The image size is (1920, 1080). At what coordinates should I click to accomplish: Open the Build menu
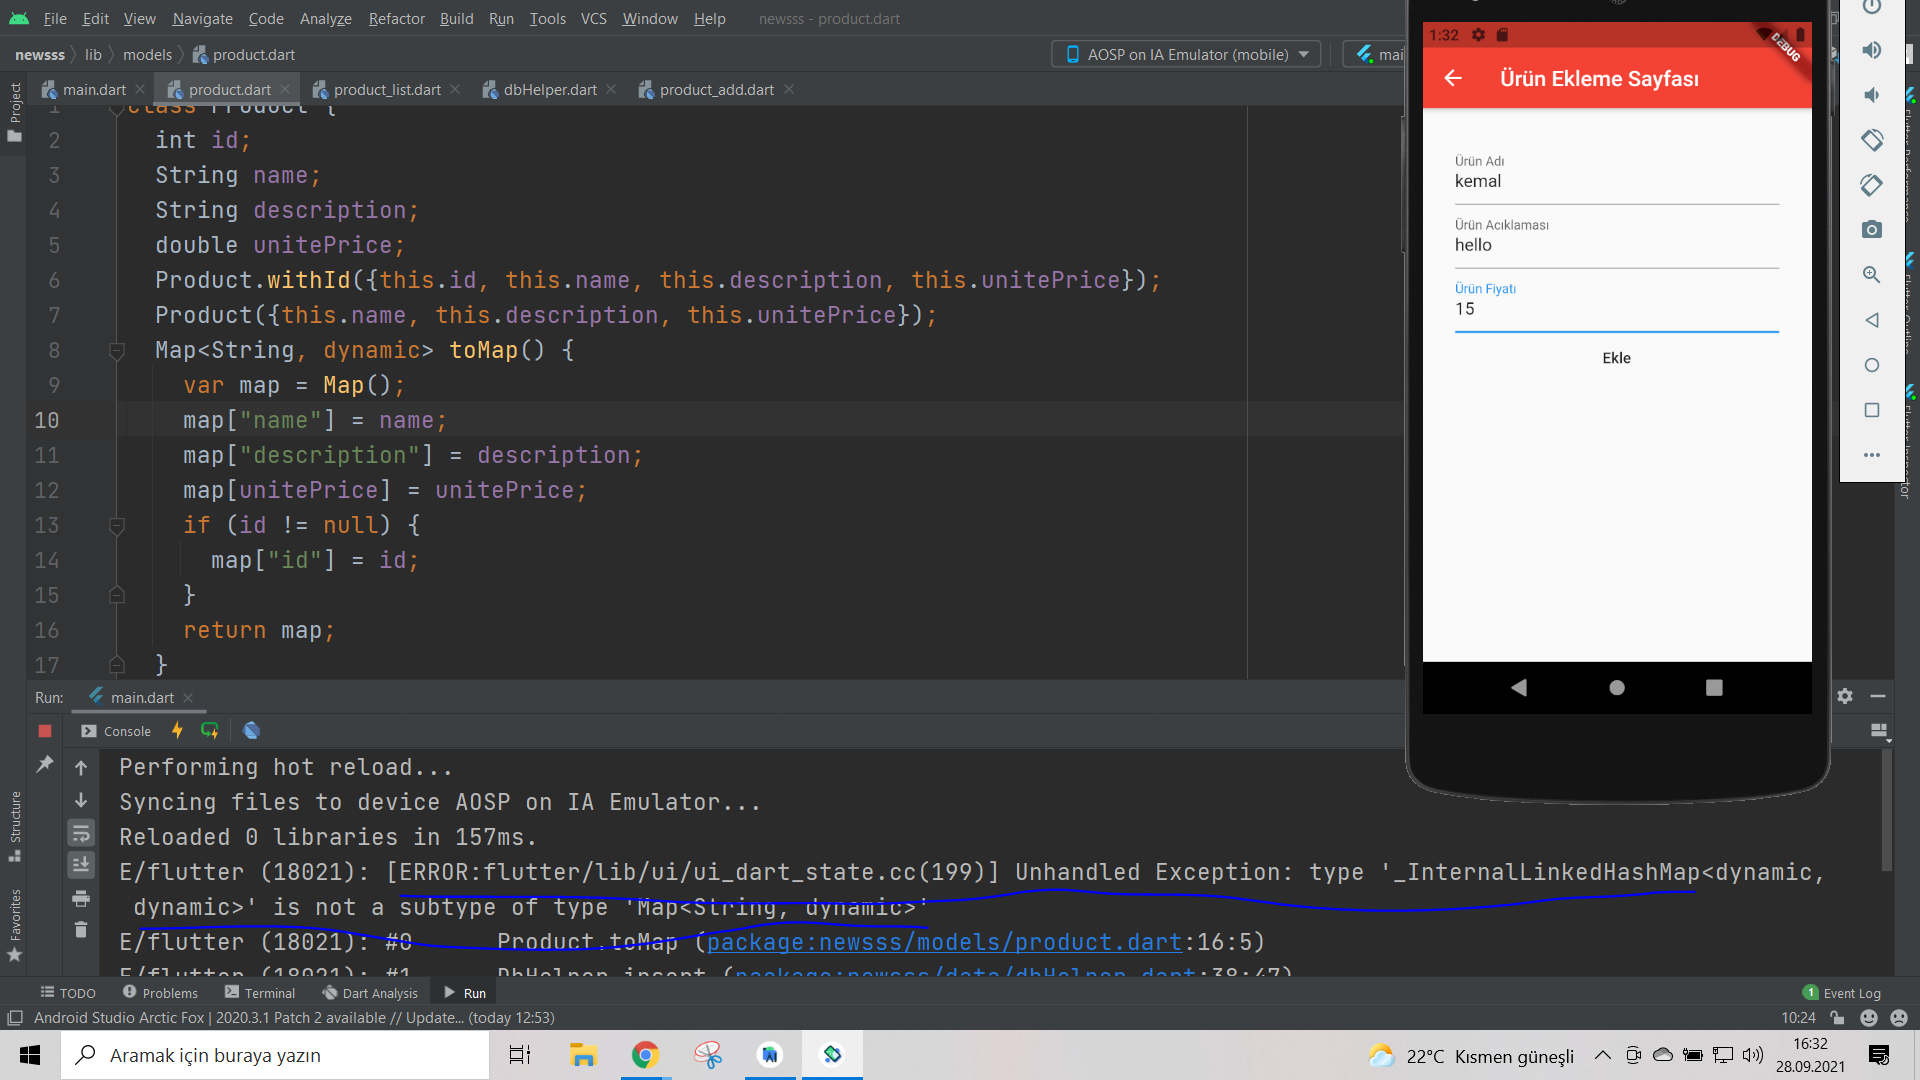(456, 18)
